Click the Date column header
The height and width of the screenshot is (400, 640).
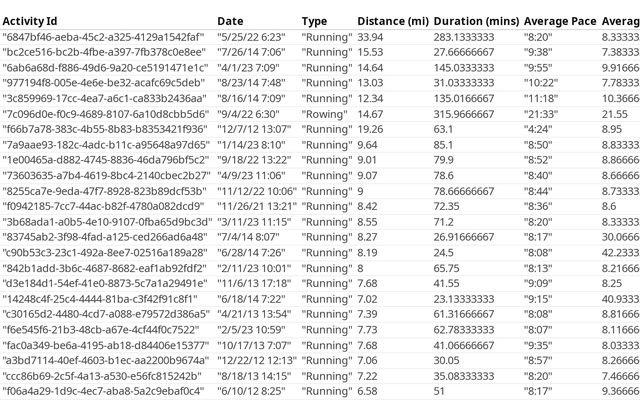(x=230, y=21)
